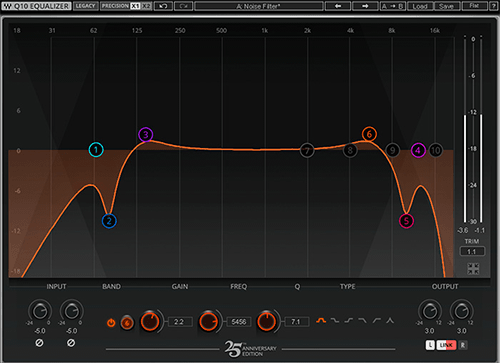Click the expand graph view icon
500x363 pixels.
(473, 269)
